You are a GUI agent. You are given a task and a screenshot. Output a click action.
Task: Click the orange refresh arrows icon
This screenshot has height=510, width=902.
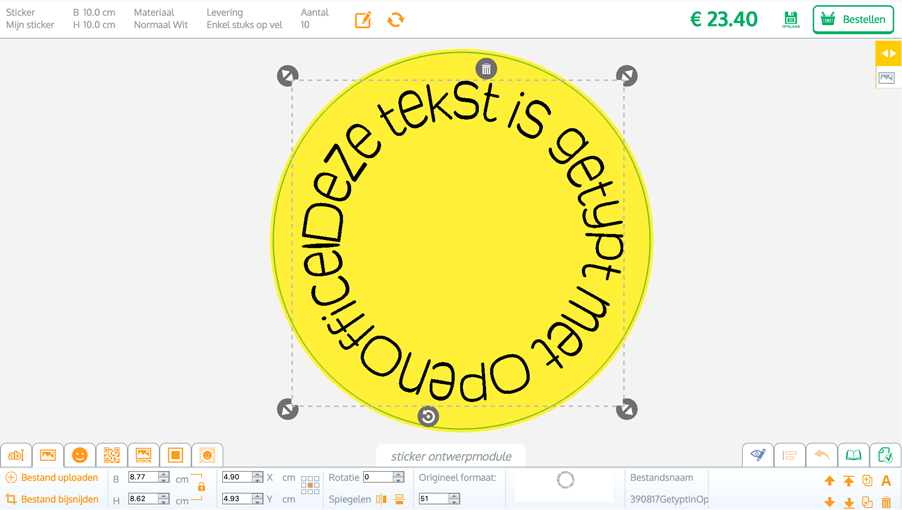click(x=396, y=20)
